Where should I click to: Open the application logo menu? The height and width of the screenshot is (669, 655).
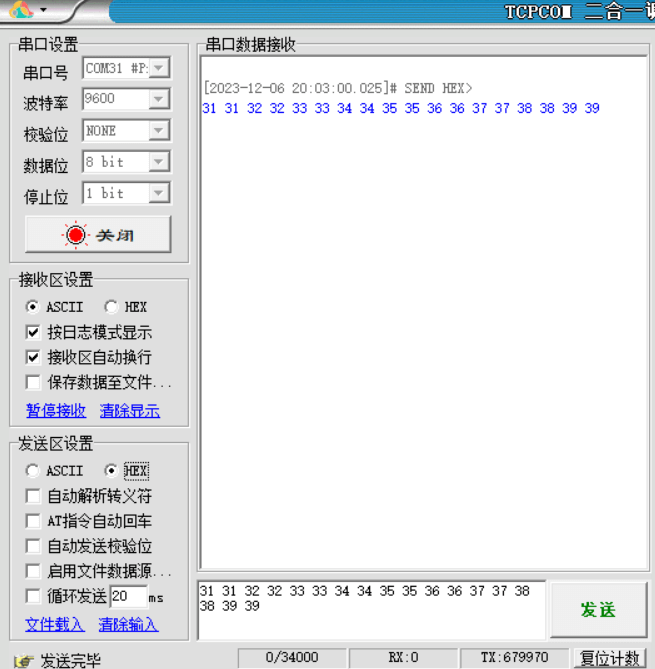pyautogui.click(x=21, y=9)
